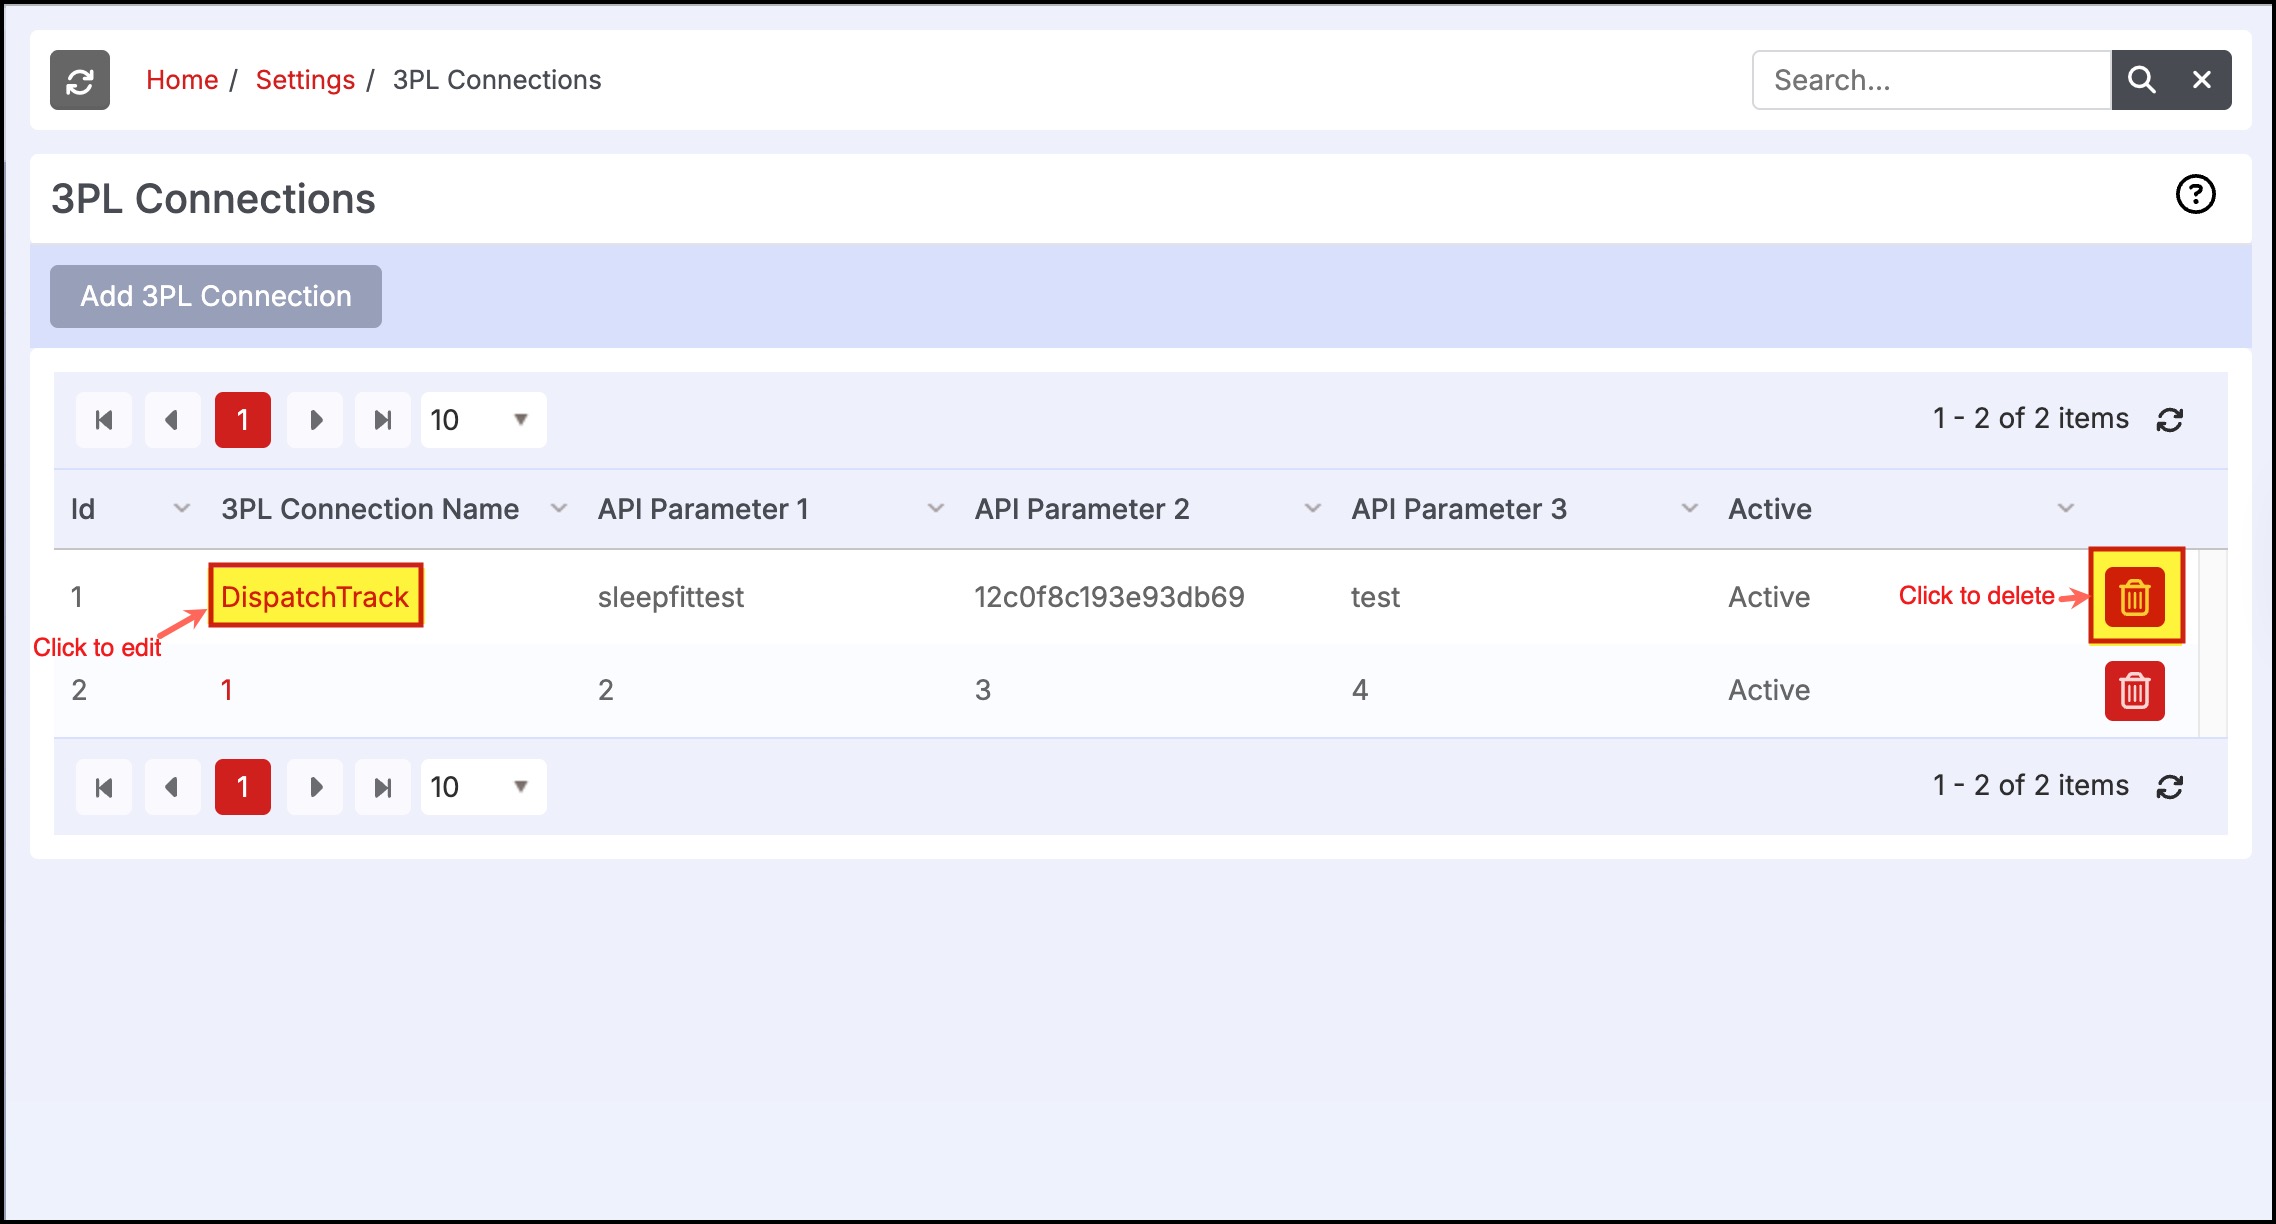This screenshot has width=2276, height=1224.
Task: Open API Parameter 2 column menu chevron
Action: pos(1312,509)
